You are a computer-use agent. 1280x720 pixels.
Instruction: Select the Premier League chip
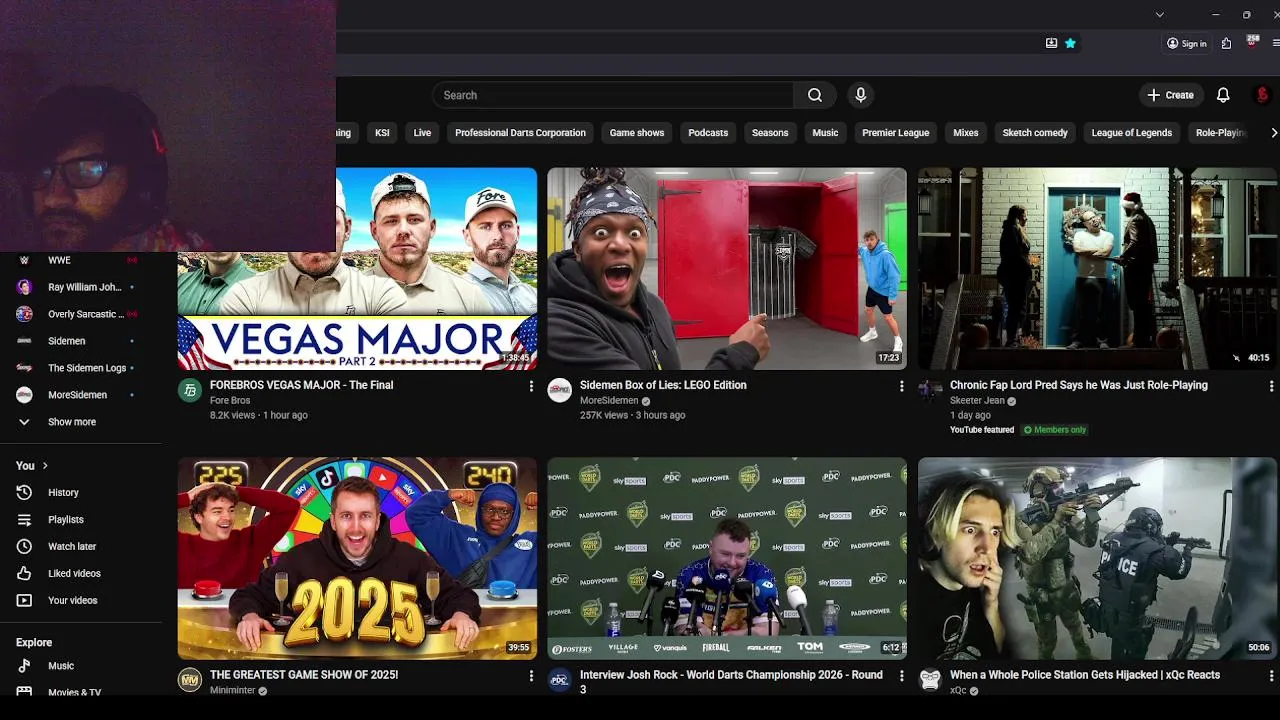(896, 132)
